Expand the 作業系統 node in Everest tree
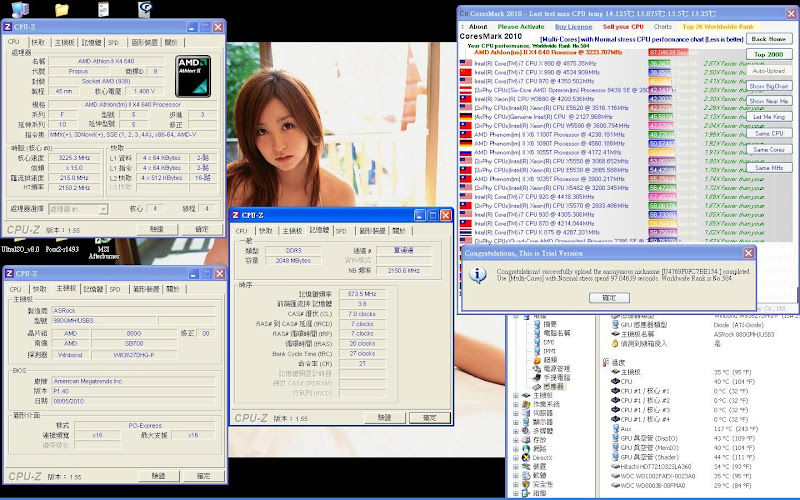The image size is (800, 500). (x=516, y=404)
